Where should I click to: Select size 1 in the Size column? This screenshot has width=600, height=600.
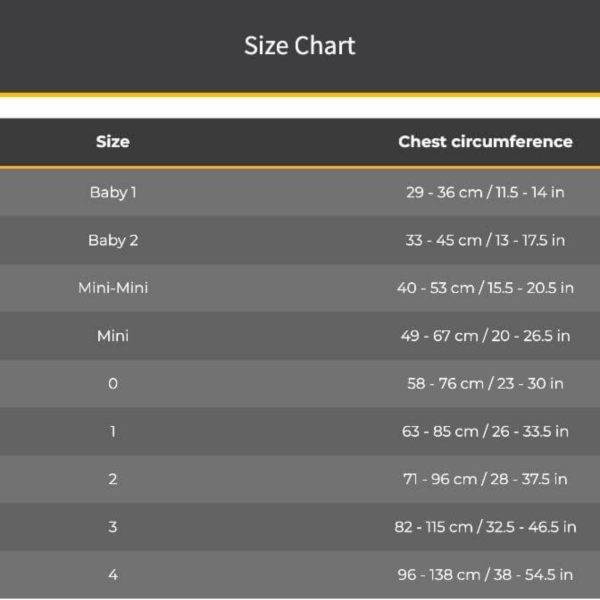(112, 432)
